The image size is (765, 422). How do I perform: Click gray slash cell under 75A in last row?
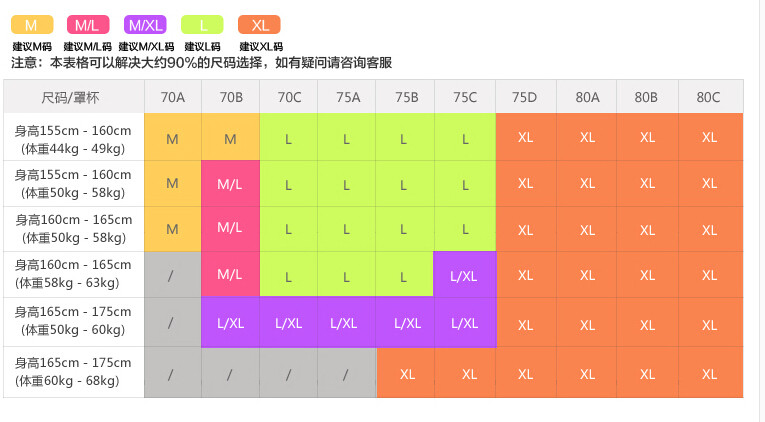pos(346,374)
